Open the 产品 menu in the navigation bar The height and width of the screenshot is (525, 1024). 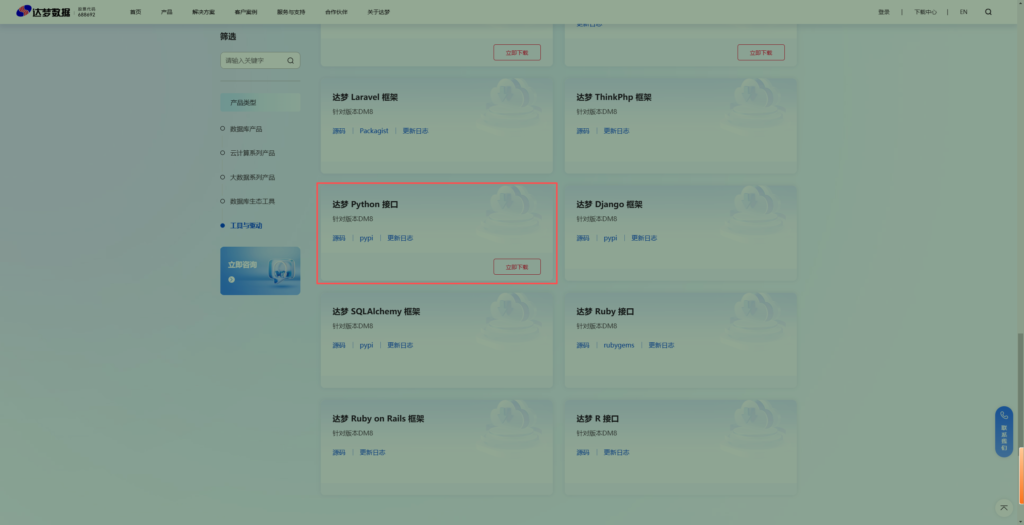click(166, 12)
